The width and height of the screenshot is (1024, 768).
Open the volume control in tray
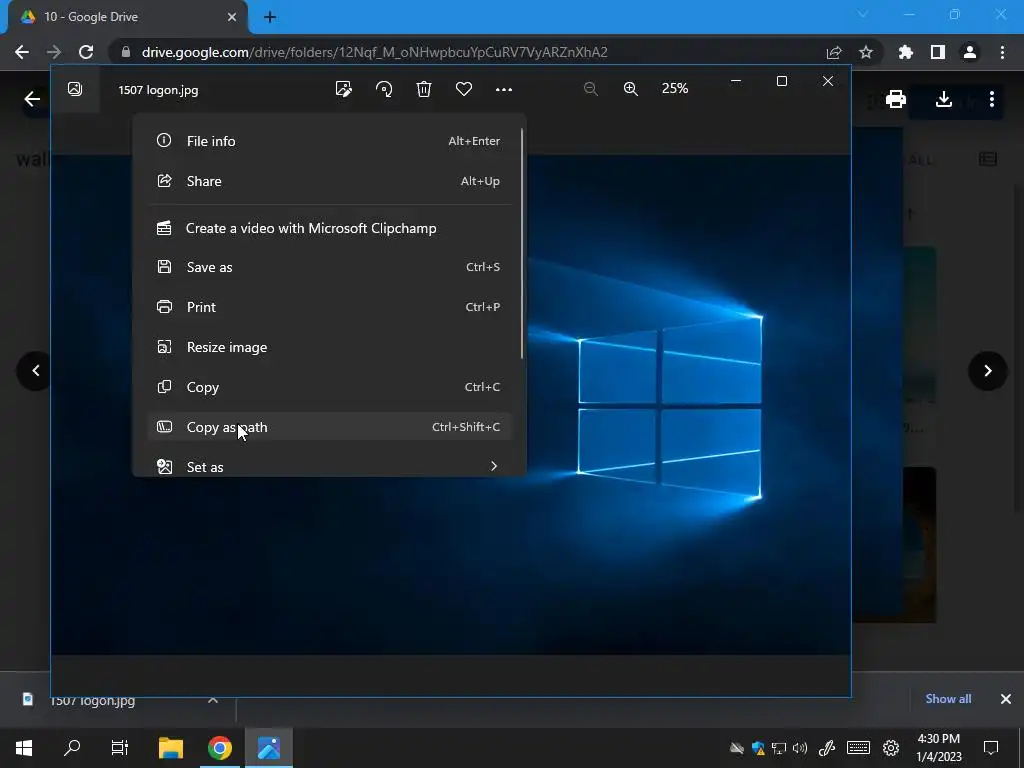tap(799, 748)
